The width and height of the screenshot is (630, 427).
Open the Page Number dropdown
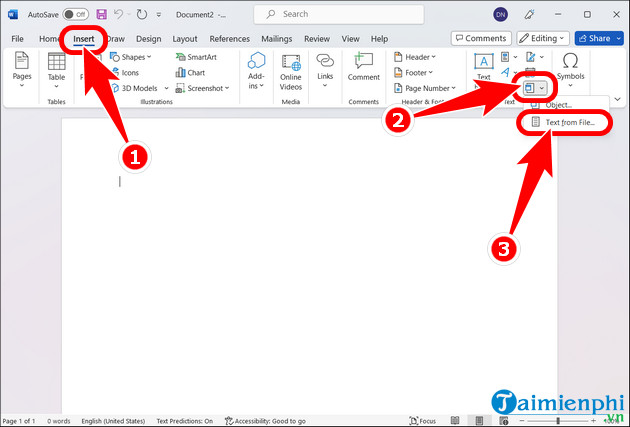click(425, 88)
